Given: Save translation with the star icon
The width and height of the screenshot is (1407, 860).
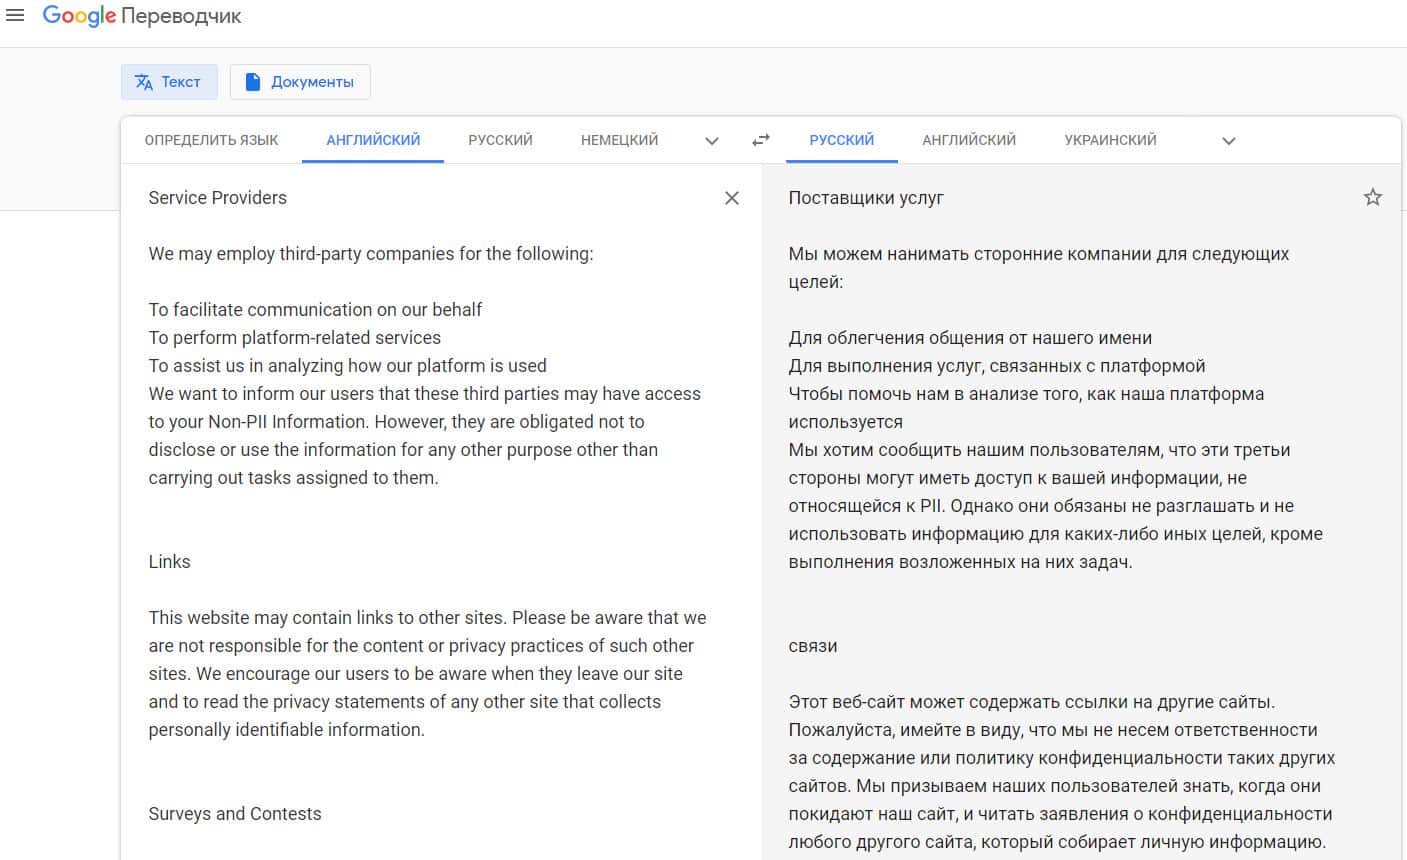Looking at the screenshot, I should point(1372,197).
